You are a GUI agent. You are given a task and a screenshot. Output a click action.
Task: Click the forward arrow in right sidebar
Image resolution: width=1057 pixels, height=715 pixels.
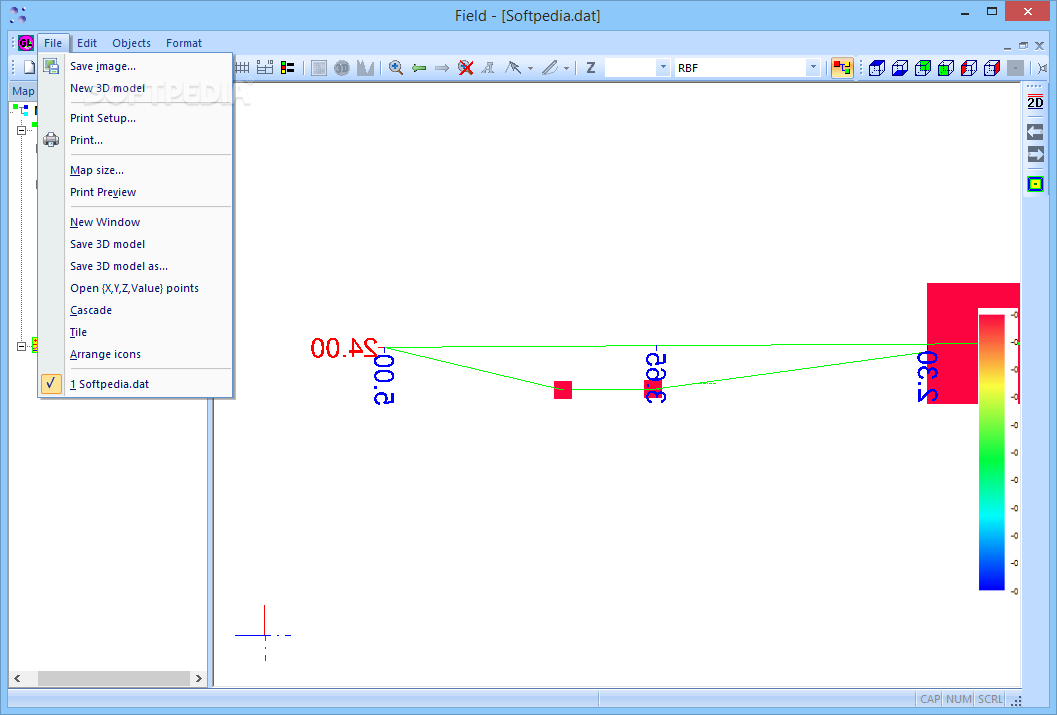pyautogui.click(x=1035, y=154)
